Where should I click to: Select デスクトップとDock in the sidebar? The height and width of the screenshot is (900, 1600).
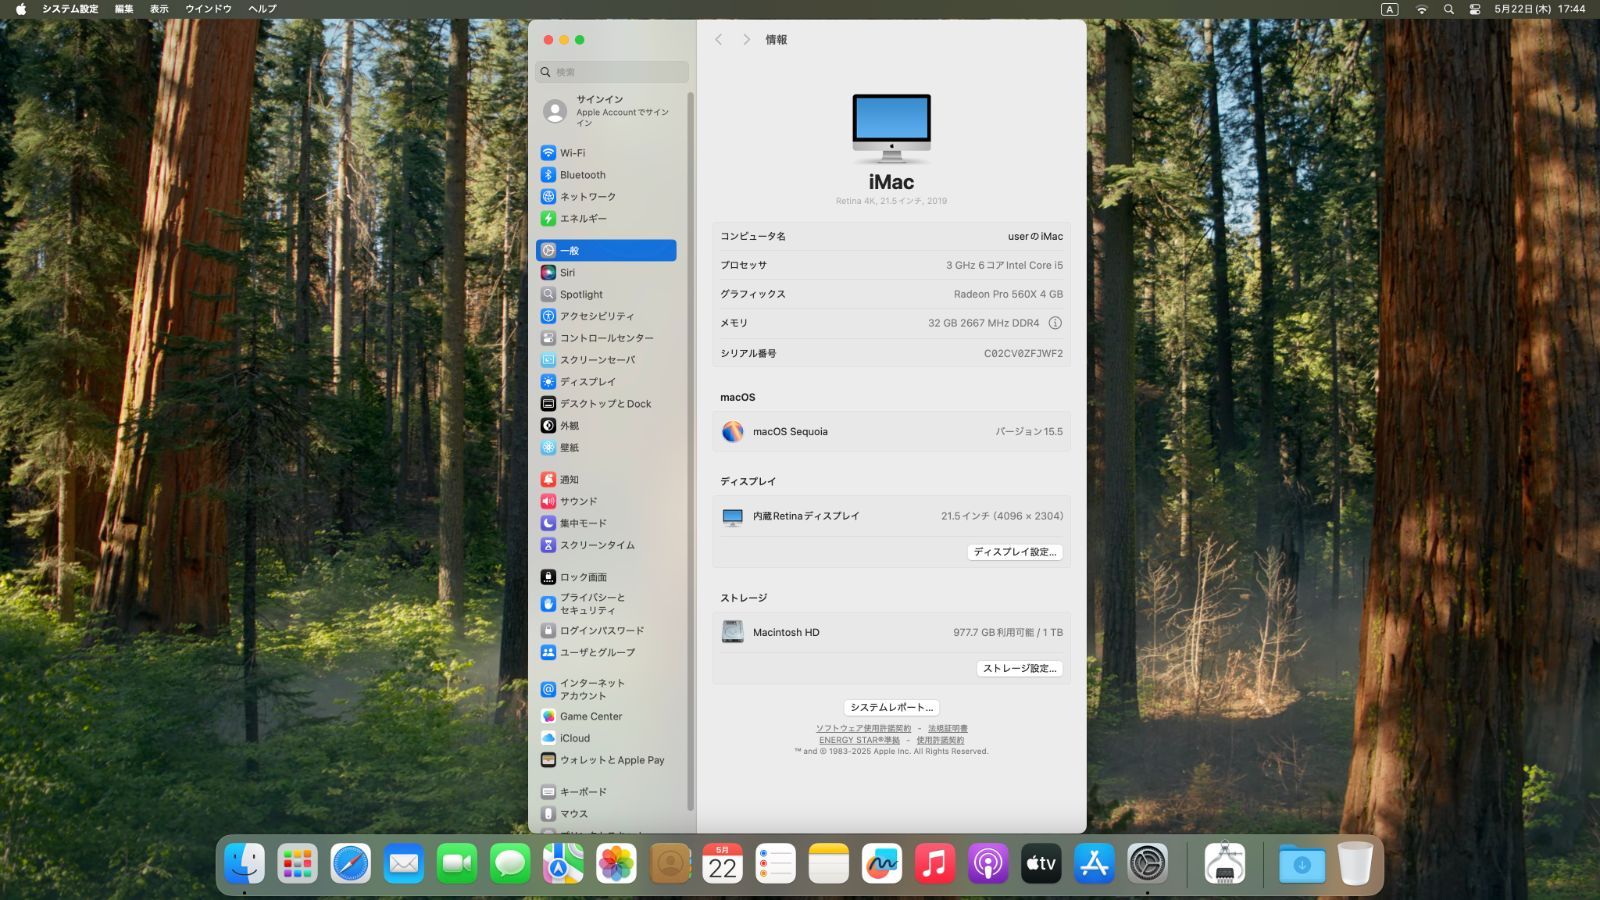tap(606, 404)
